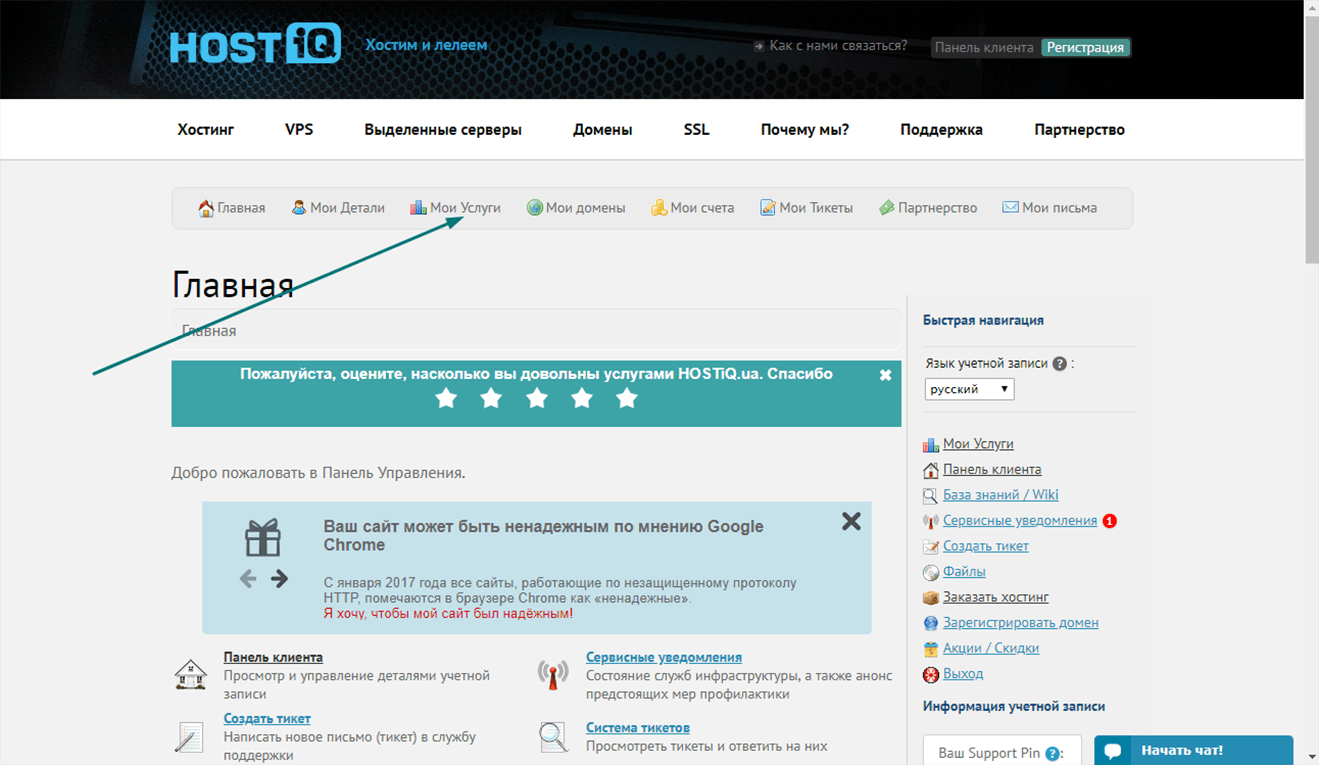The image size is (1319, 765).
Task: Click the person icon beside Мои Детали
Action: (298, 208)
